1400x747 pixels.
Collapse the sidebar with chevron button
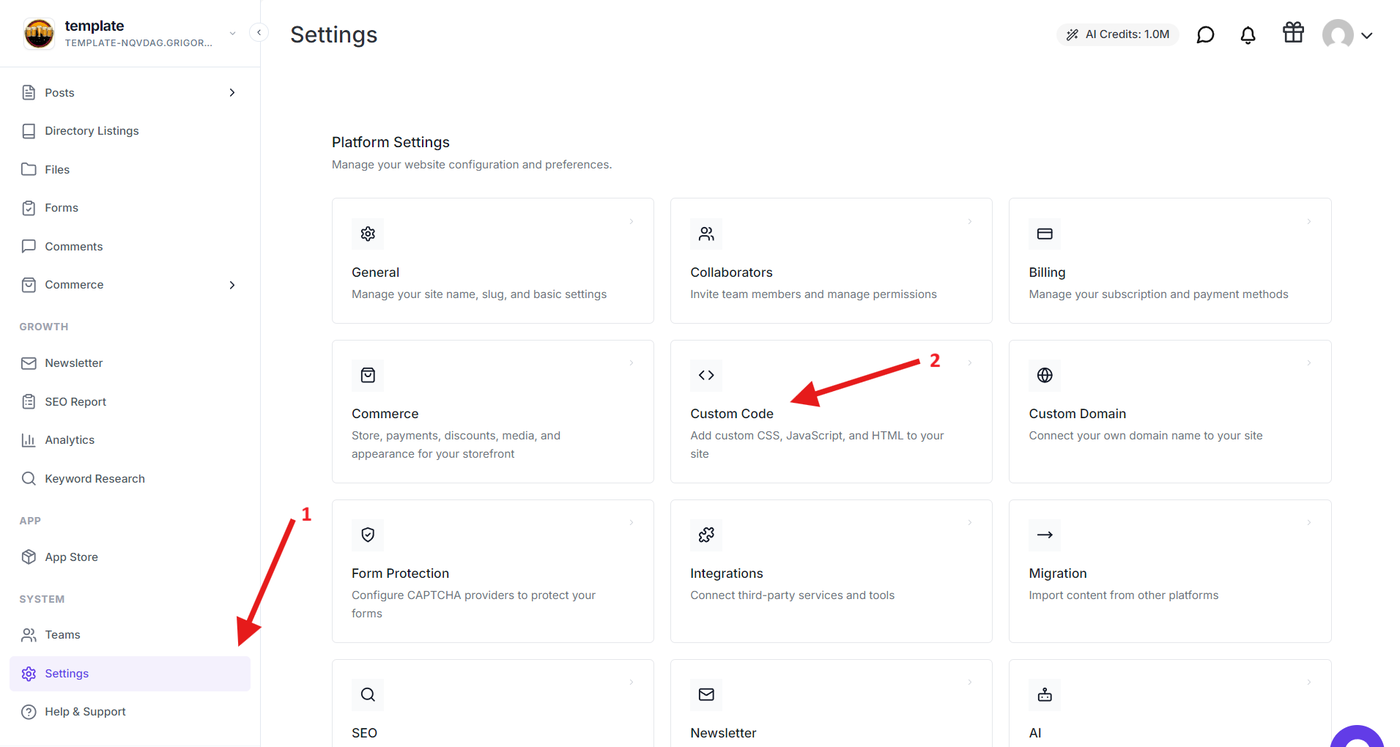pyautogui.click(x=259, y=33)
